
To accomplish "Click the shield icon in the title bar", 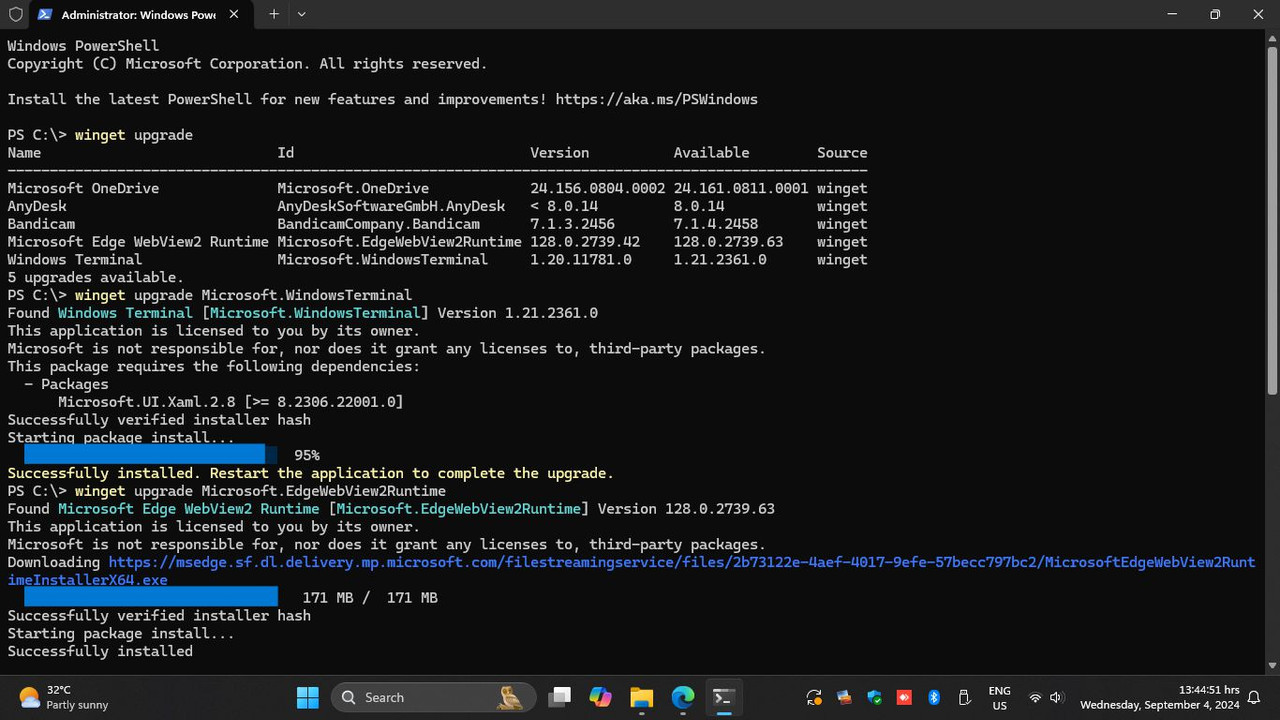I will [x=15, y=15].
